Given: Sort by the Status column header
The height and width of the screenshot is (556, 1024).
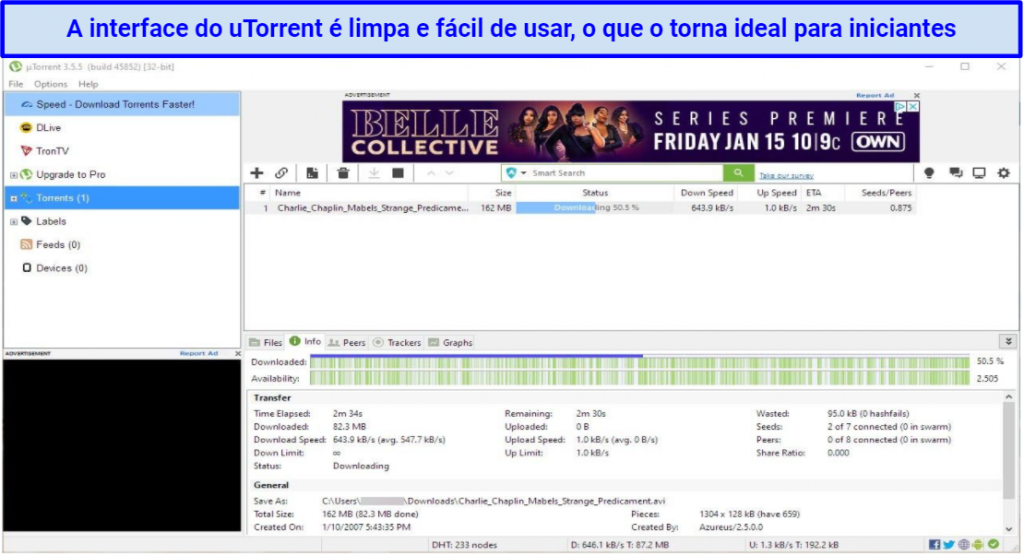Looking at the screenshot, I should [x=594, y=193].
